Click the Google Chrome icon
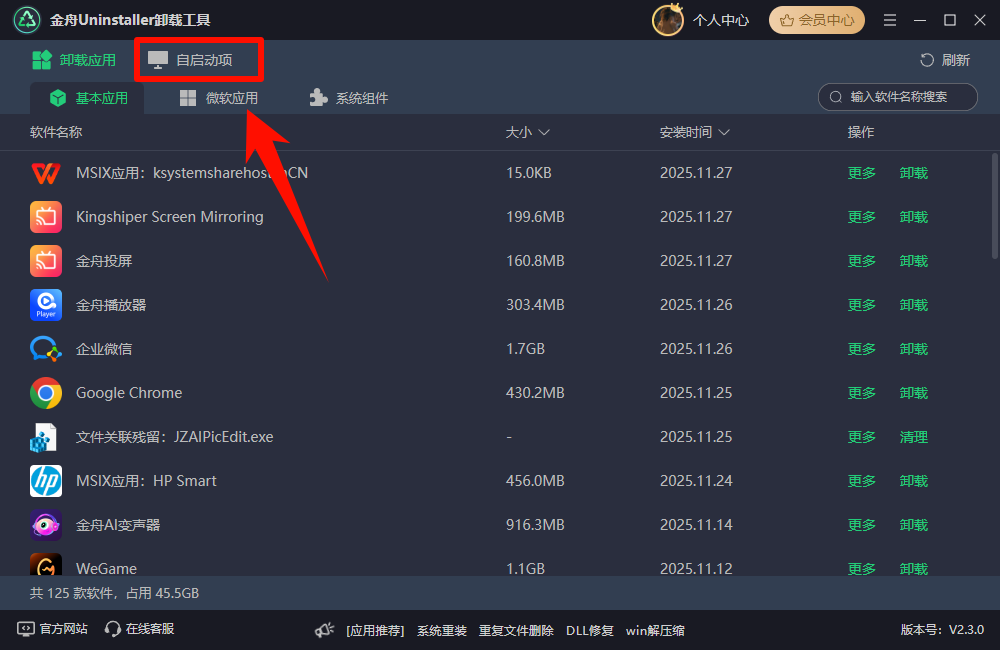 (x=46, y=393)
